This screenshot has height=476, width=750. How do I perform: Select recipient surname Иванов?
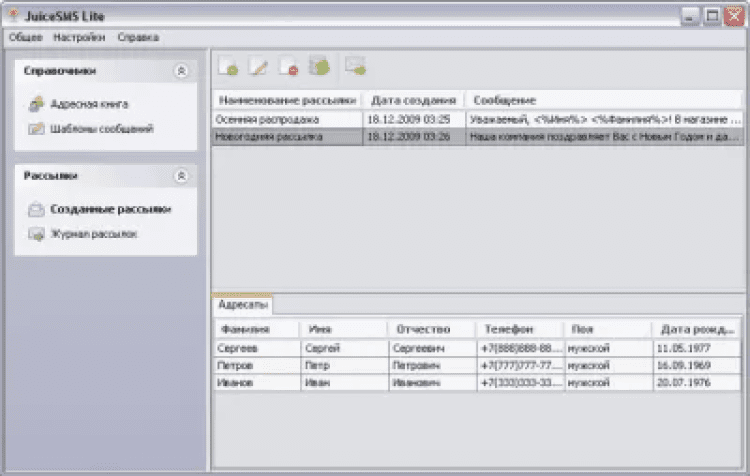257,383
